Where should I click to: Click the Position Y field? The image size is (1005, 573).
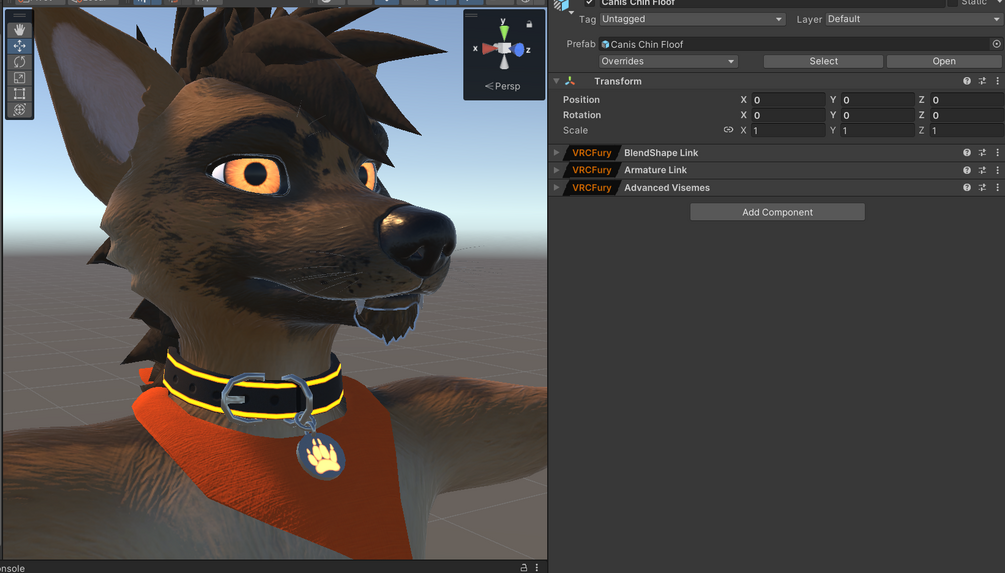point(877,99)
